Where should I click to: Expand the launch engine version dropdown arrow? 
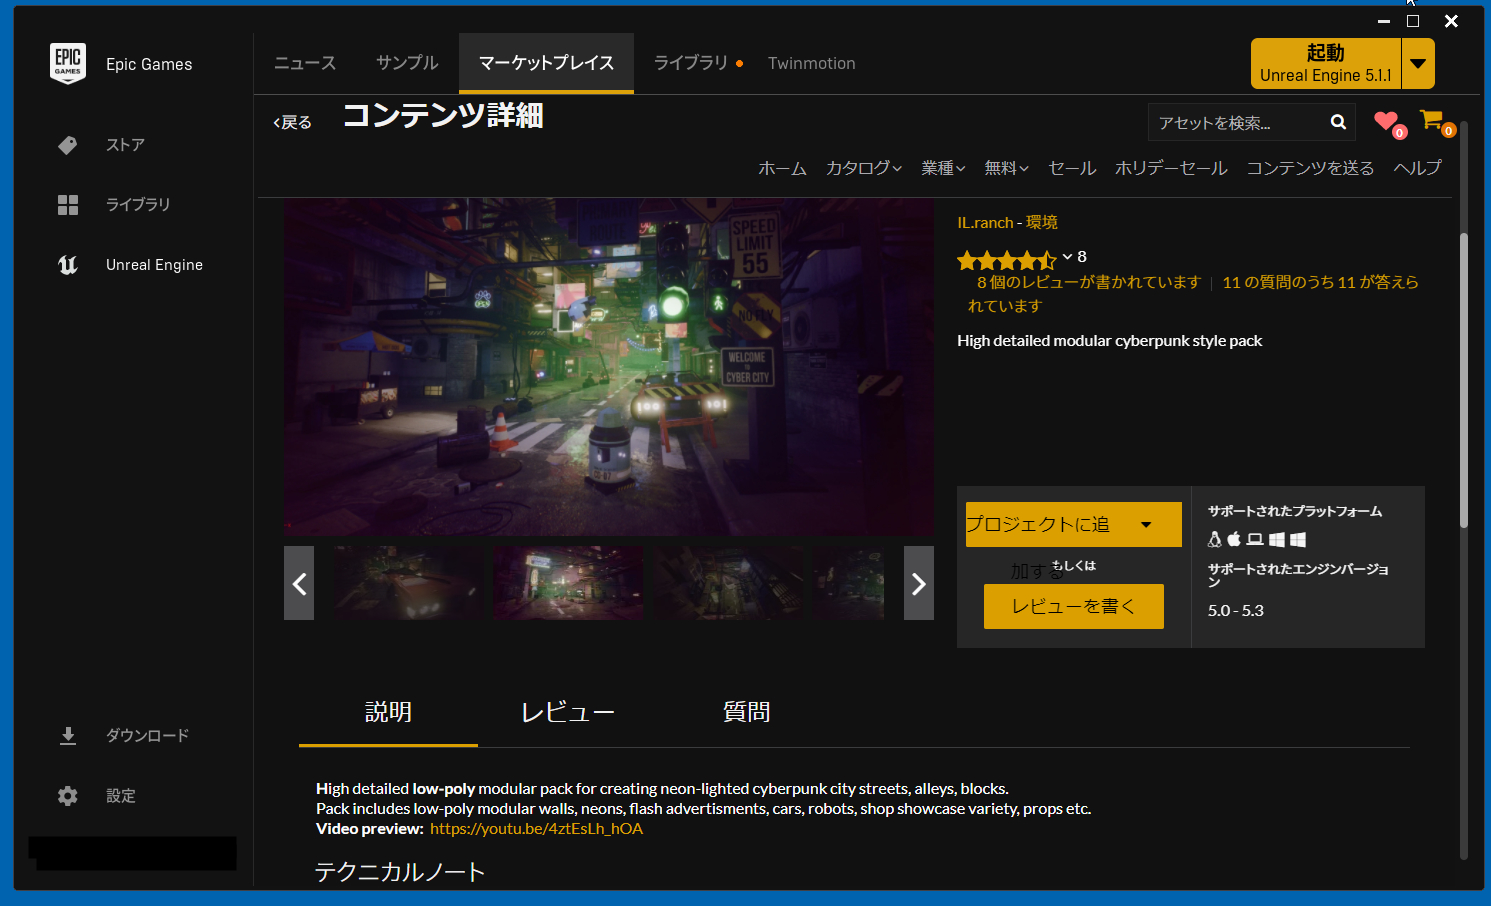pyautogui.click(x=1418, y=64)
